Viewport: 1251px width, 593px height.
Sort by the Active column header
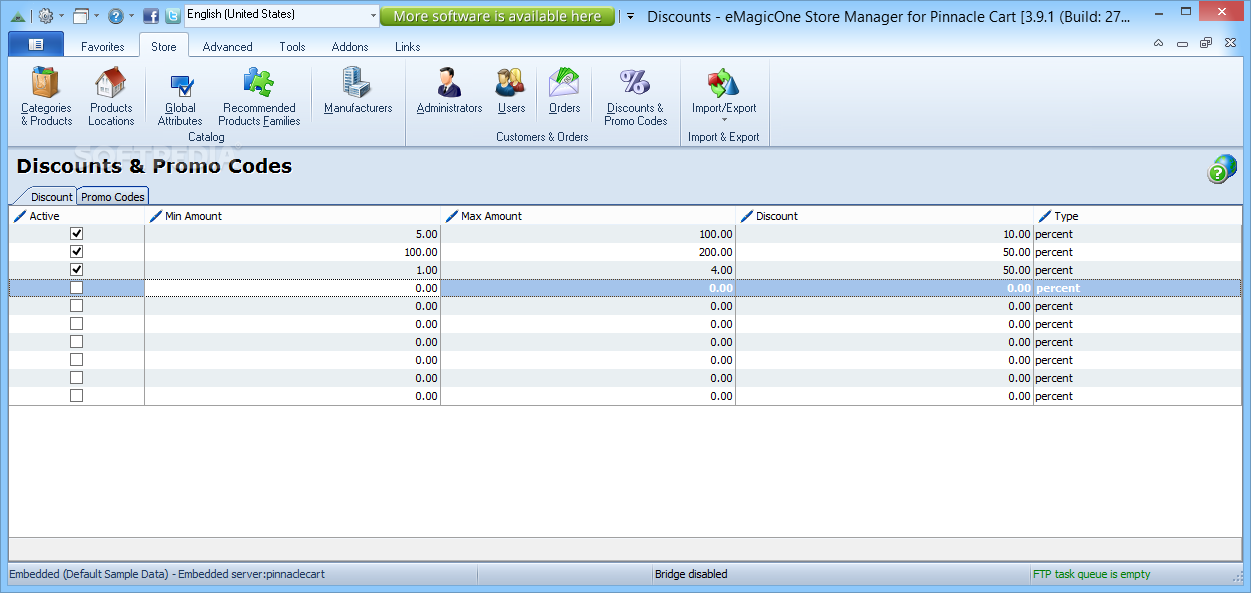[77, 216]
